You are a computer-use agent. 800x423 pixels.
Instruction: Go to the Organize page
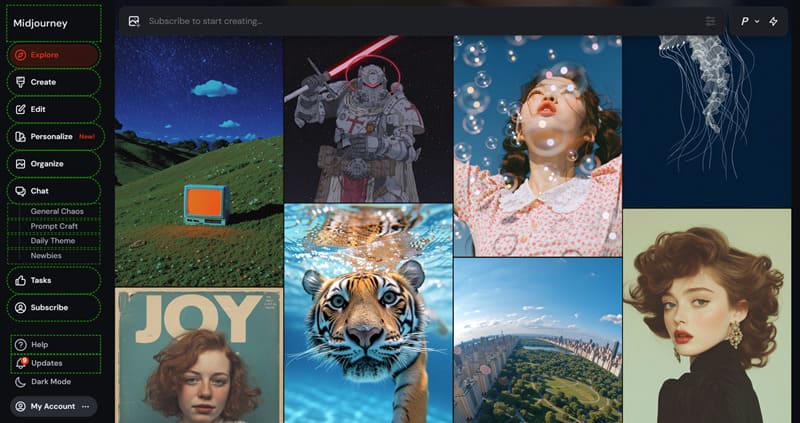(54, 164)
